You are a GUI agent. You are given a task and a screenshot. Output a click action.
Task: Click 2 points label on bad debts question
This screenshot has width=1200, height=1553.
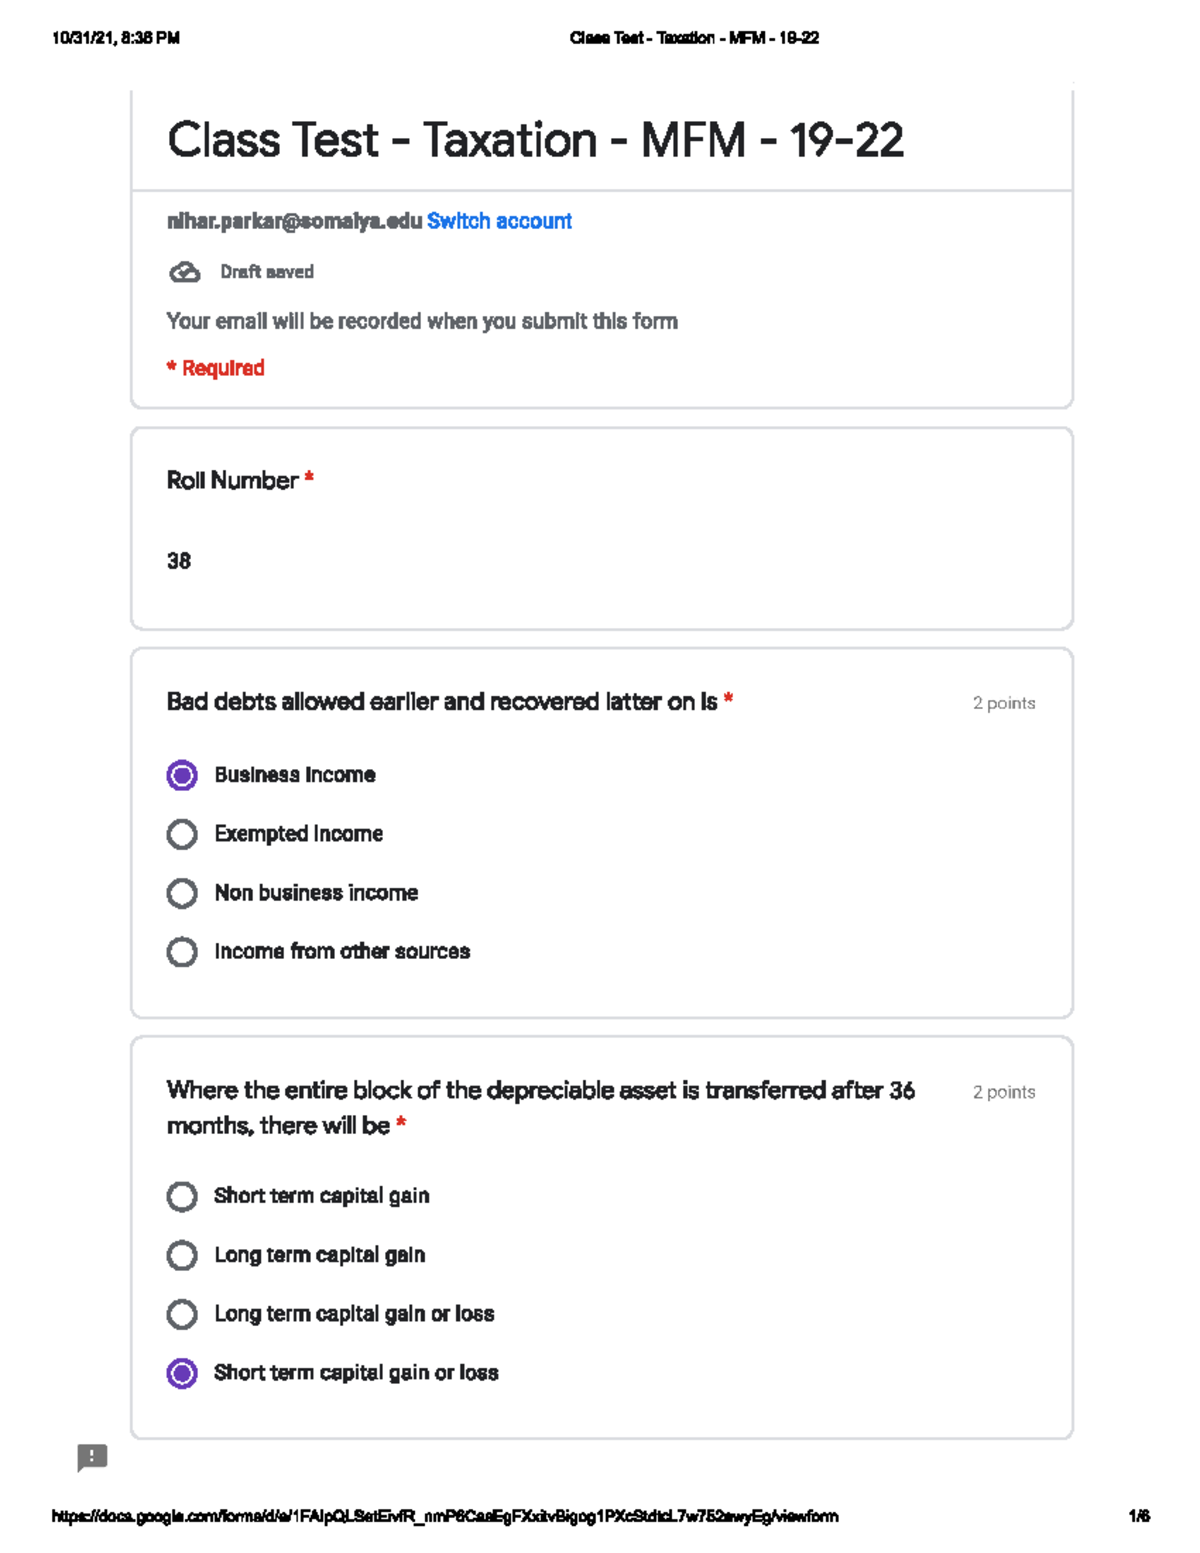1003,703
